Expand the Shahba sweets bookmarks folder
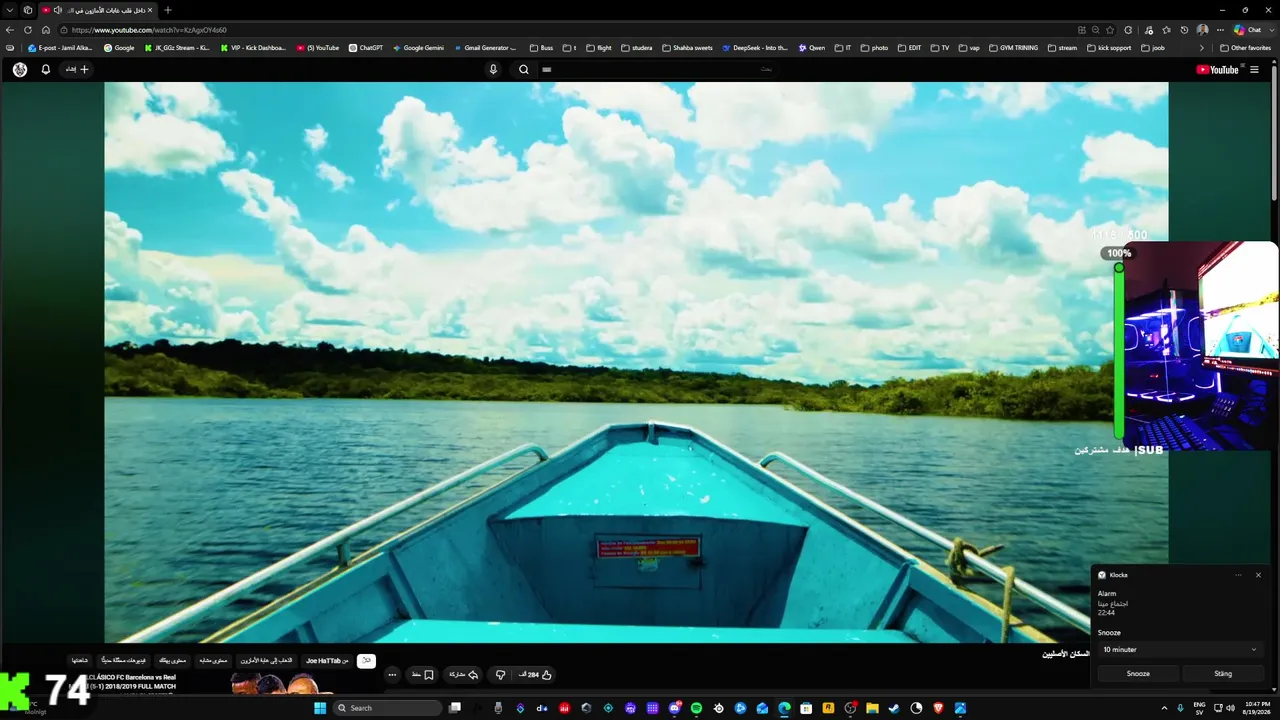 click(687, 48)
